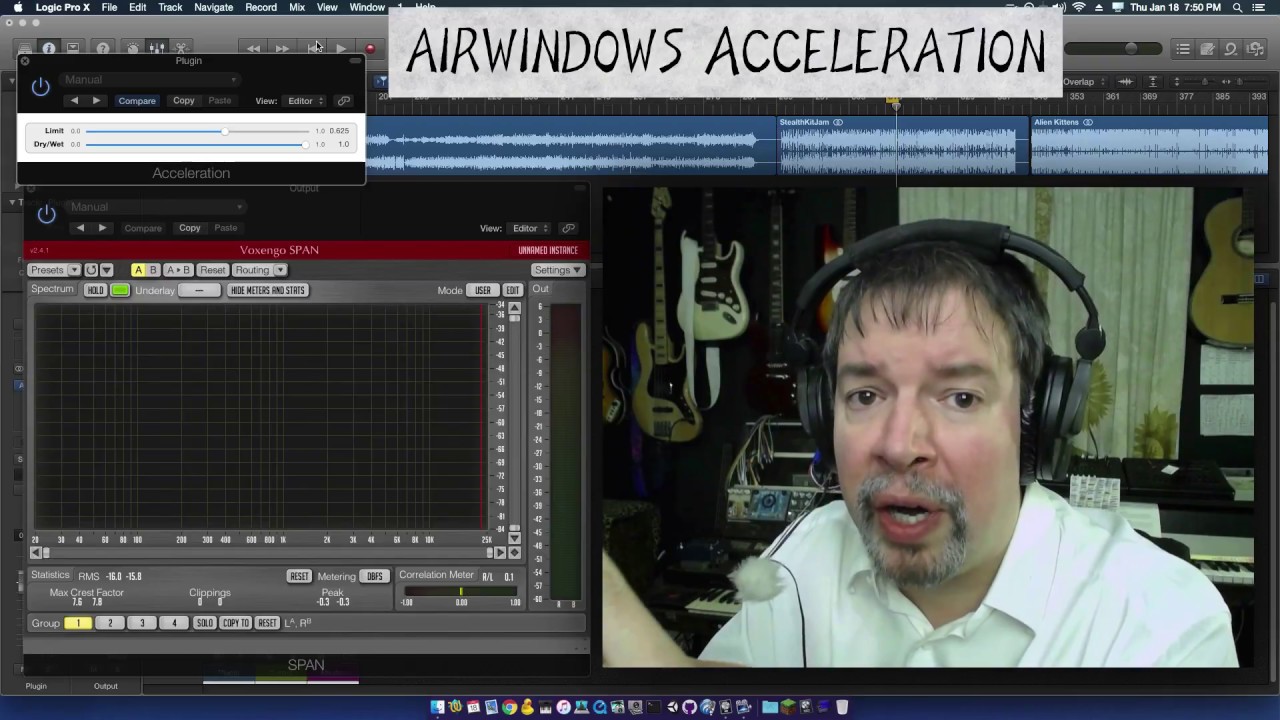Screen dimensions: 1280x720
Task: Open Finder in the Dock
Action: click(x=437, y=707)
